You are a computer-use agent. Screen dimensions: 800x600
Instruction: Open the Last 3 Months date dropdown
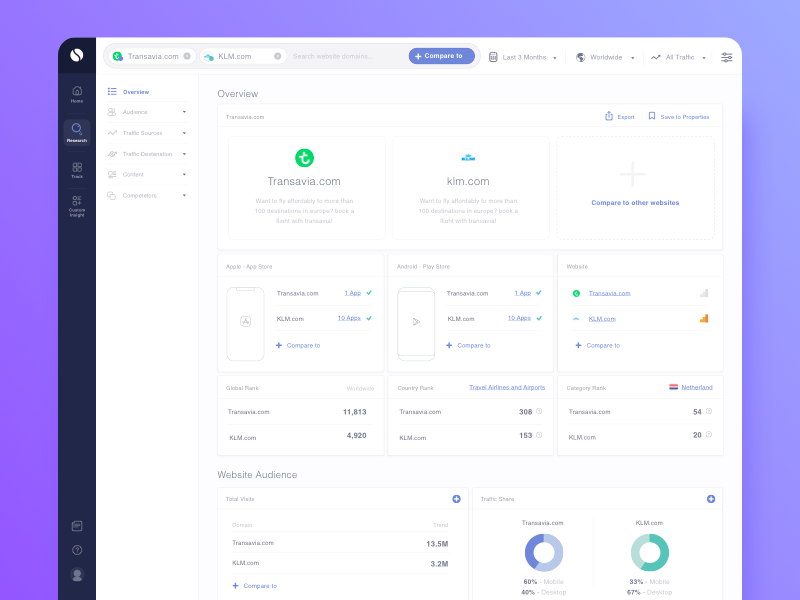524,57
